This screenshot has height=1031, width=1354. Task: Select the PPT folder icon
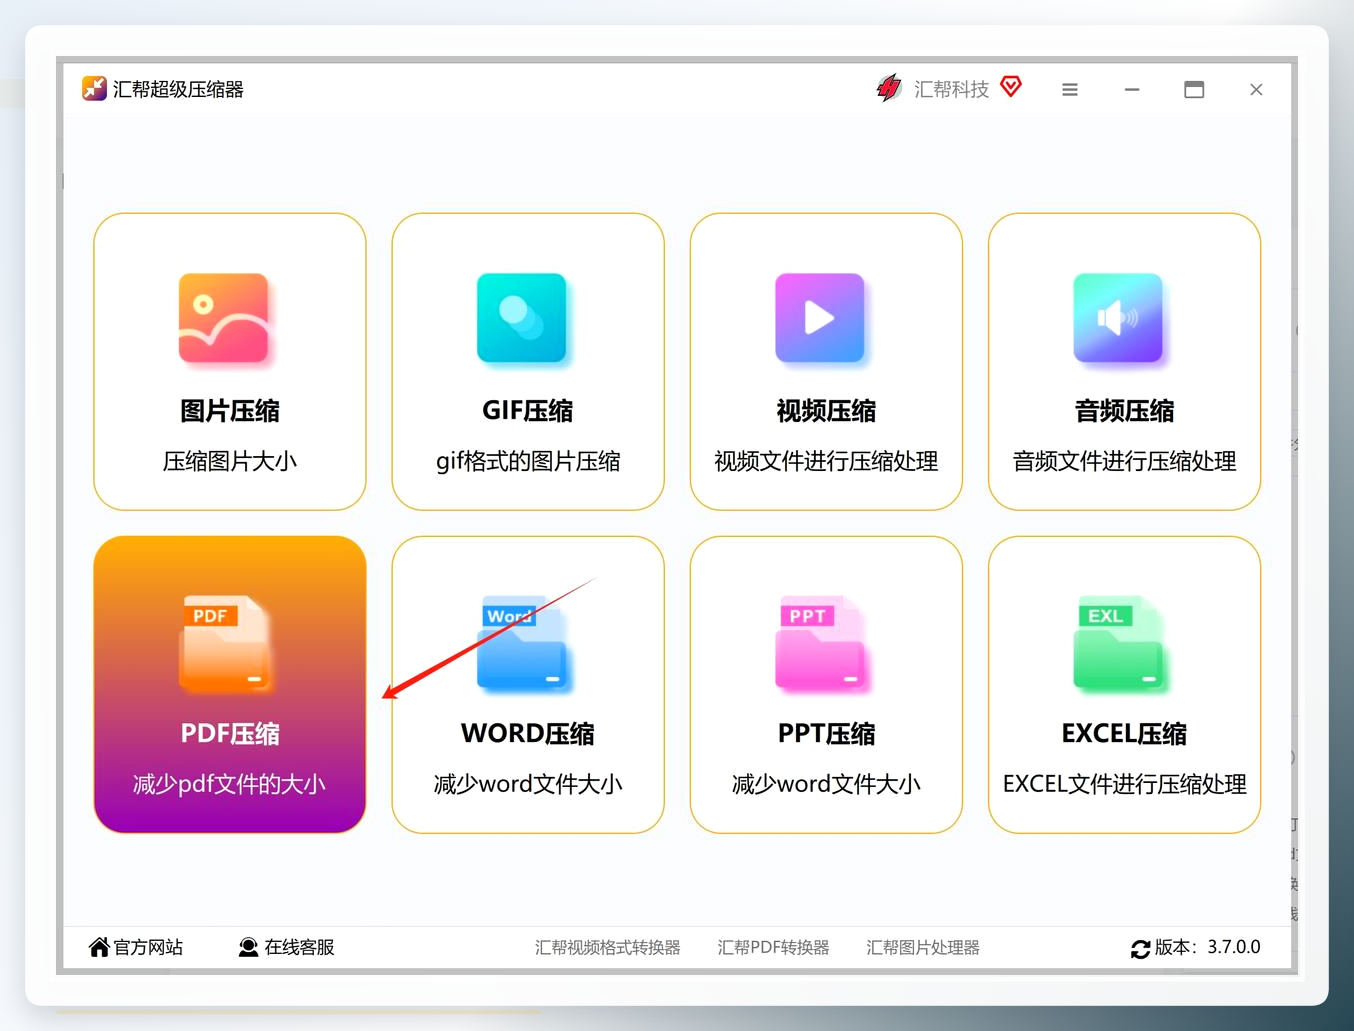[x=821, y=644]
